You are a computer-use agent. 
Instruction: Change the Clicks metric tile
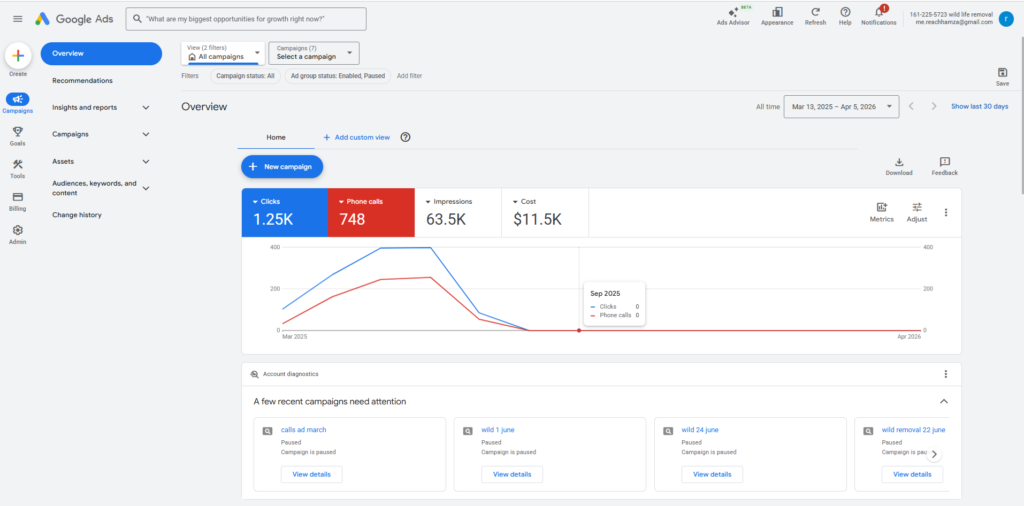tap(285, 212)
